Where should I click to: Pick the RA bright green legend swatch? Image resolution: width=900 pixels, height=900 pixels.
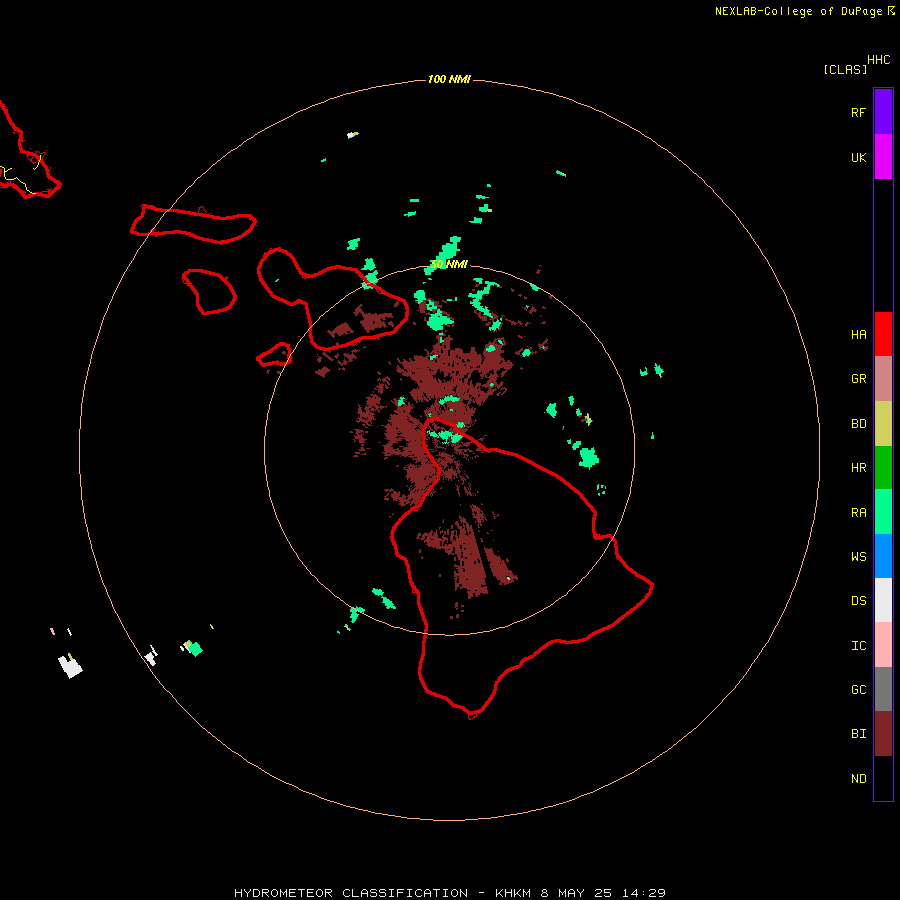click(883, 512)
